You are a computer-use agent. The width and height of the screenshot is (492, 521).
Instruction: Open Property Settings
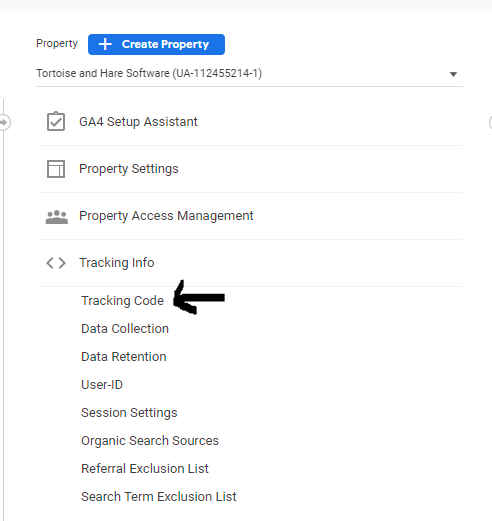pos(250,169)
